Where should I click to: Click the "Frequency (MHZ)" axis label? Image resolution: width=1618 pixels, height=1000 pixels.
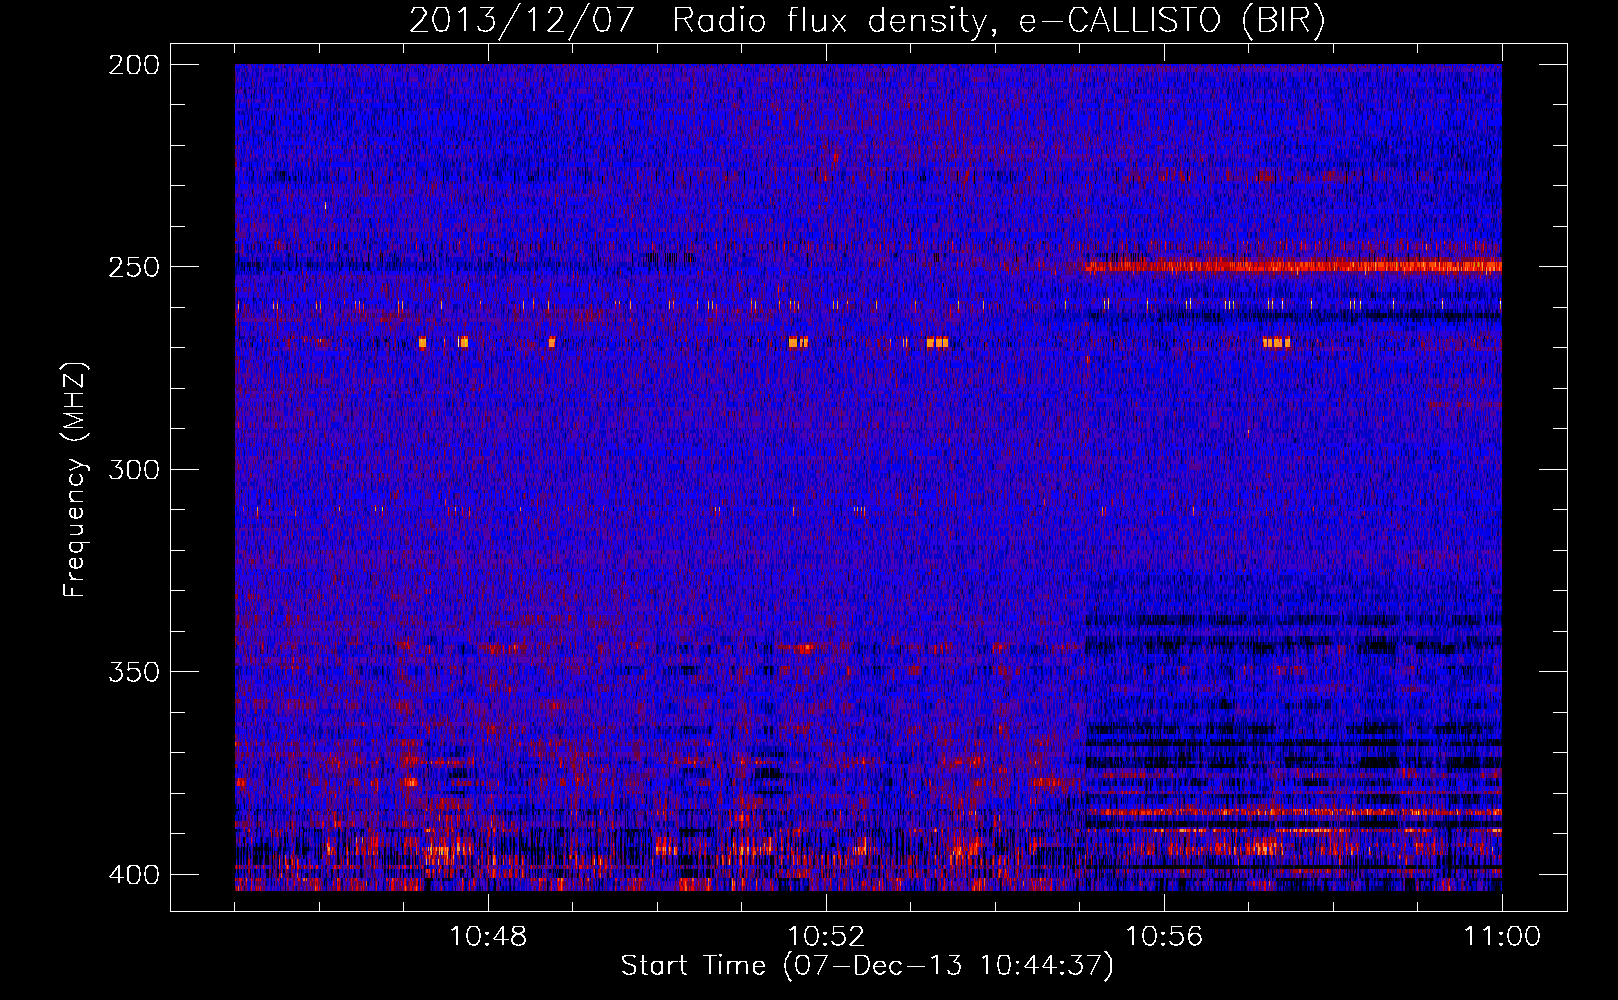[x=76, y=480]
